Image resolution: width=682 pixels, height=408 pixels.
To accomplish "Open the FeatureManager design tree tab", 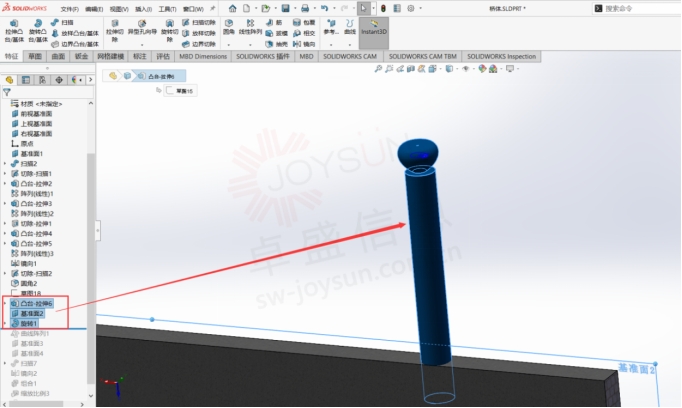I will [x=9, y=80].
